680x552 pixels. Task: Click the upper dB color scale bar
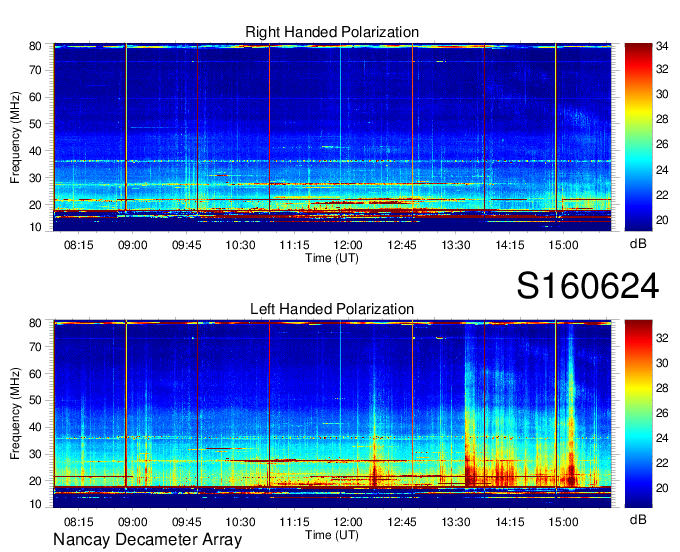click(638, 137)
